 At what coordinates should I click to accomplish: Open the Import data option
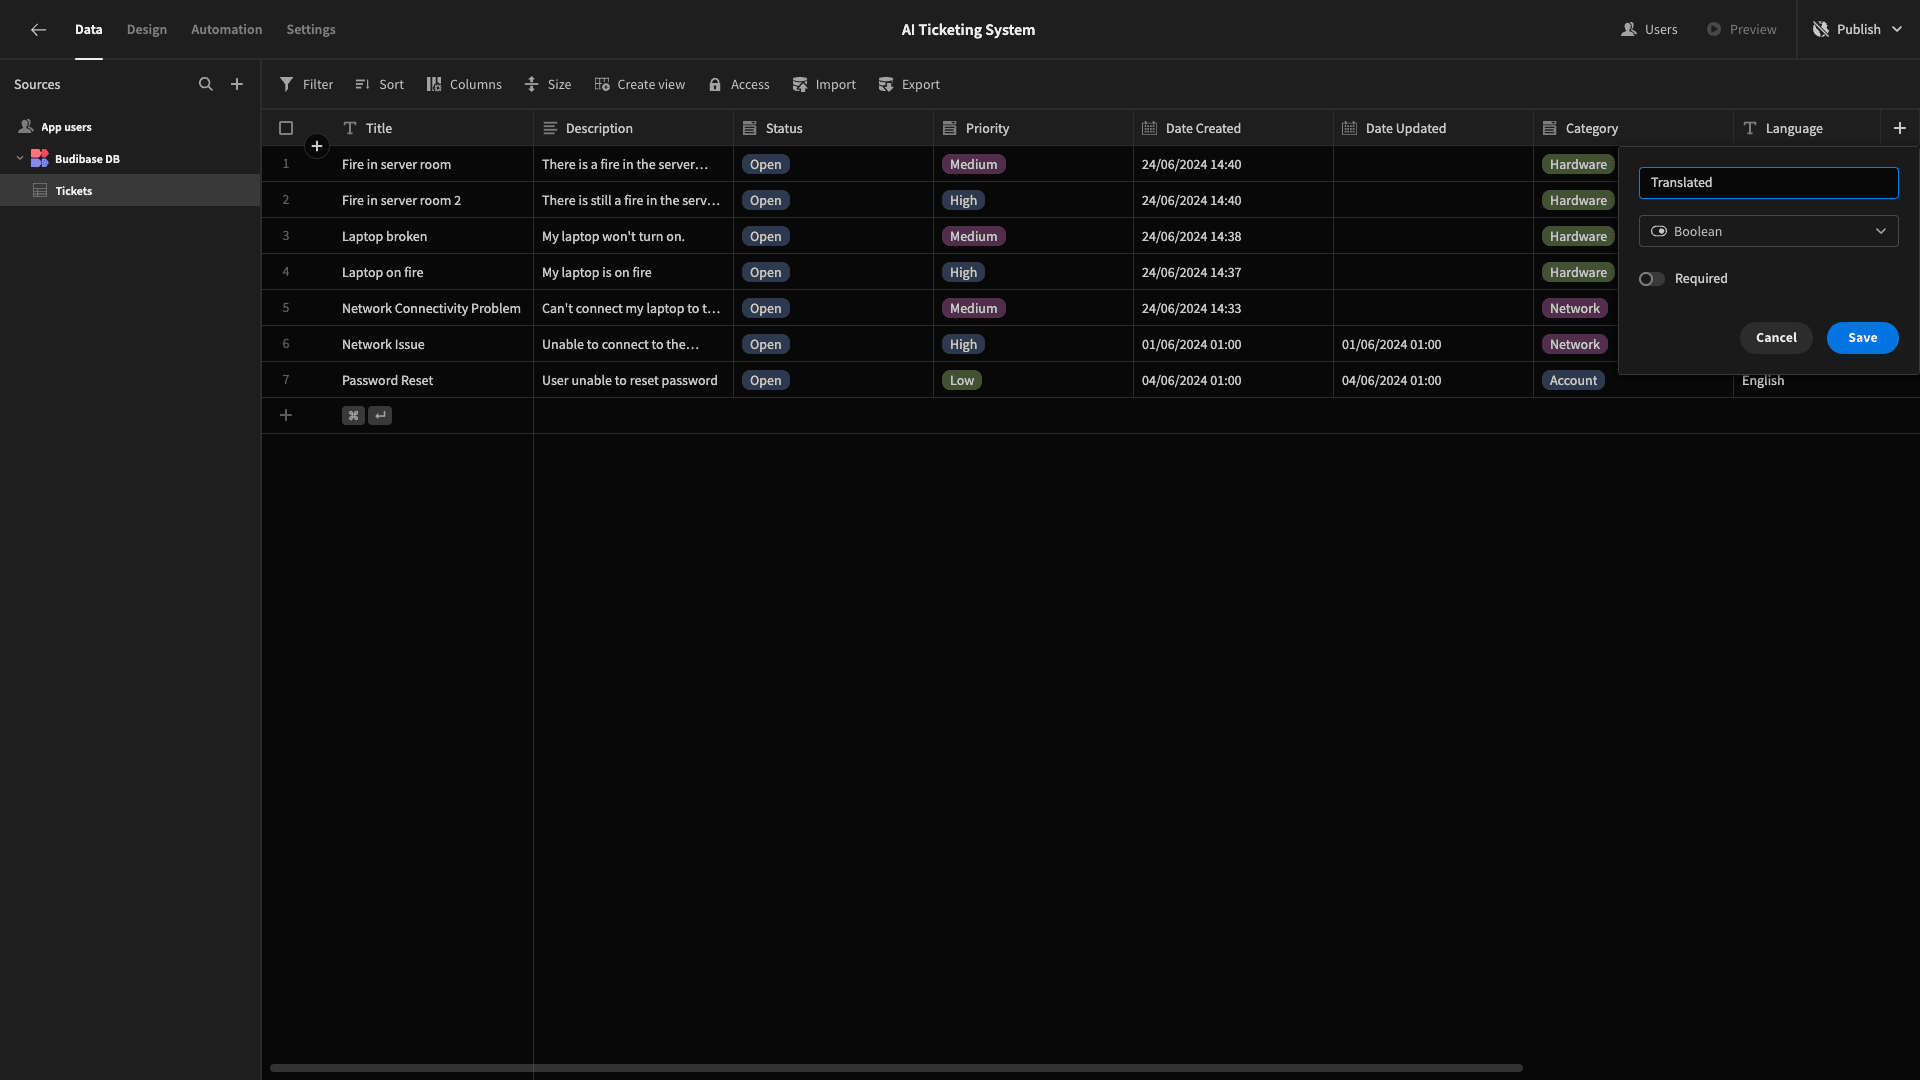[x=824, y=84]
